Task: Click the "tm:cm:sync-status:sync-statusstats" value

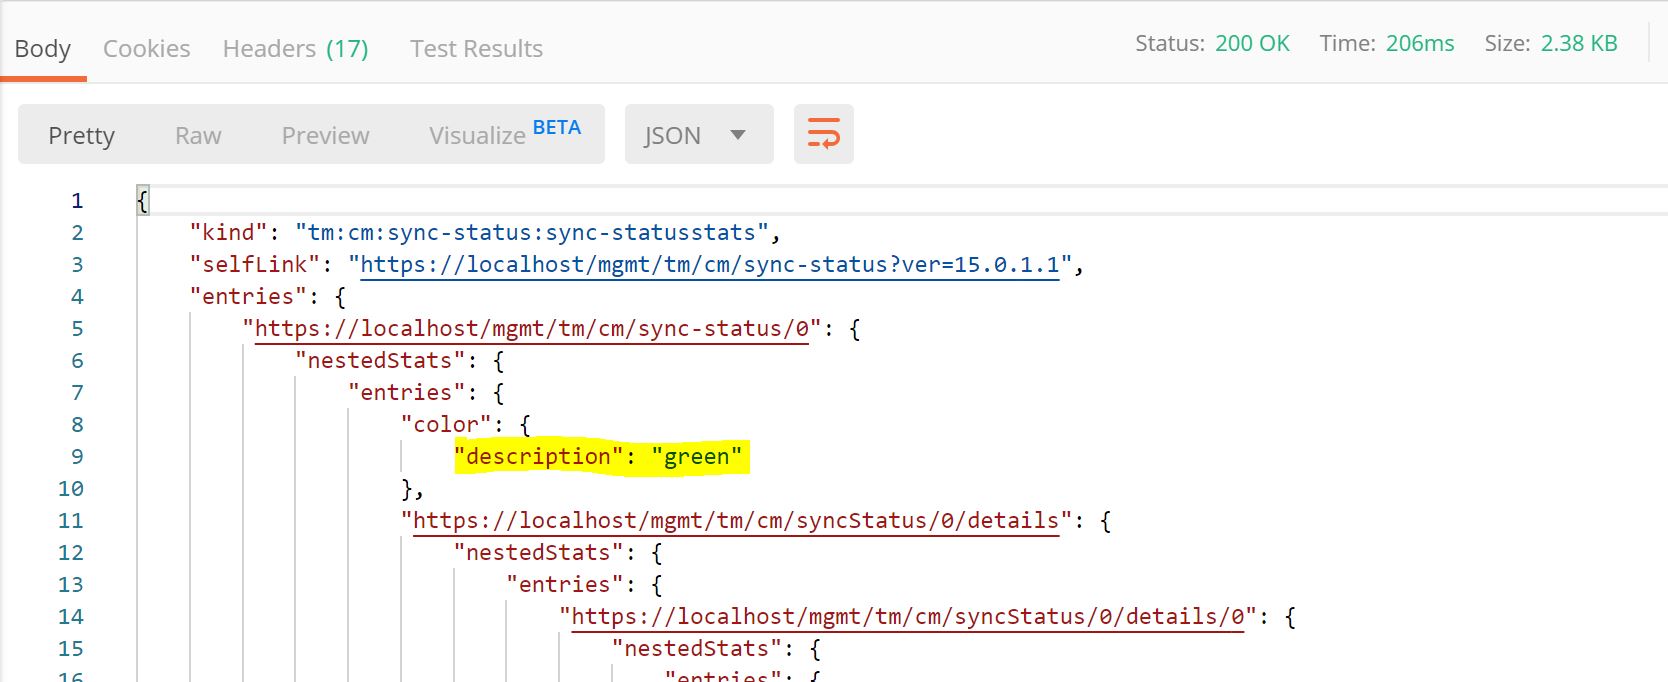Action: tap(531, 232)
